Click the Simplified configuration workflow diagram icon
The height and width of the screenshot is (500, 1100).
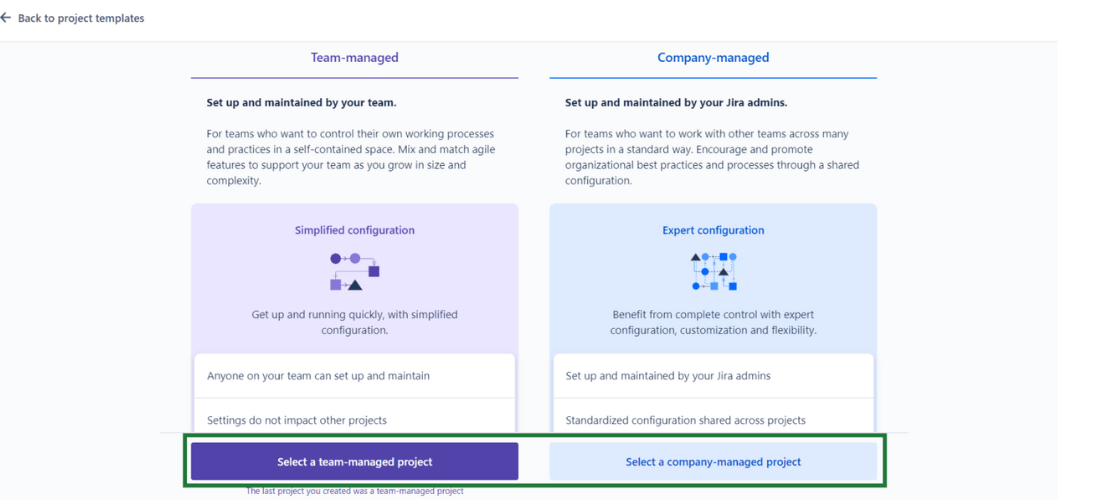tap(354, 271)
